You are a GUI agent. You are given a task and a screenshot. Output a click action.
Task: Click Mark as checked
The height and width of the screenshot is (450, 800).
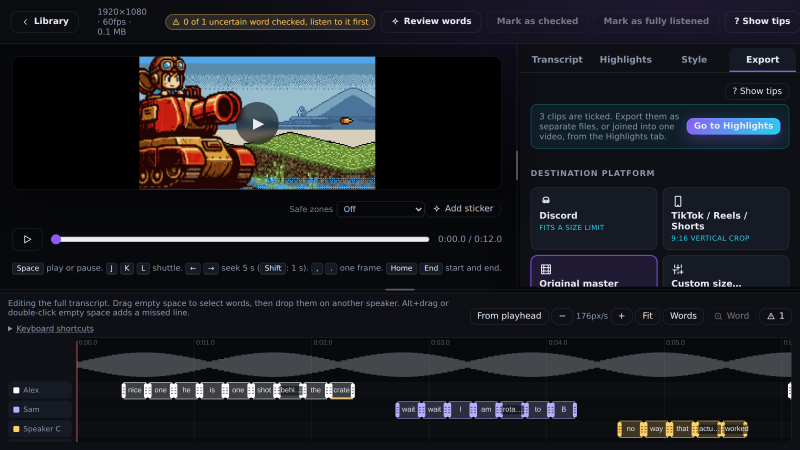pos(537,21)
